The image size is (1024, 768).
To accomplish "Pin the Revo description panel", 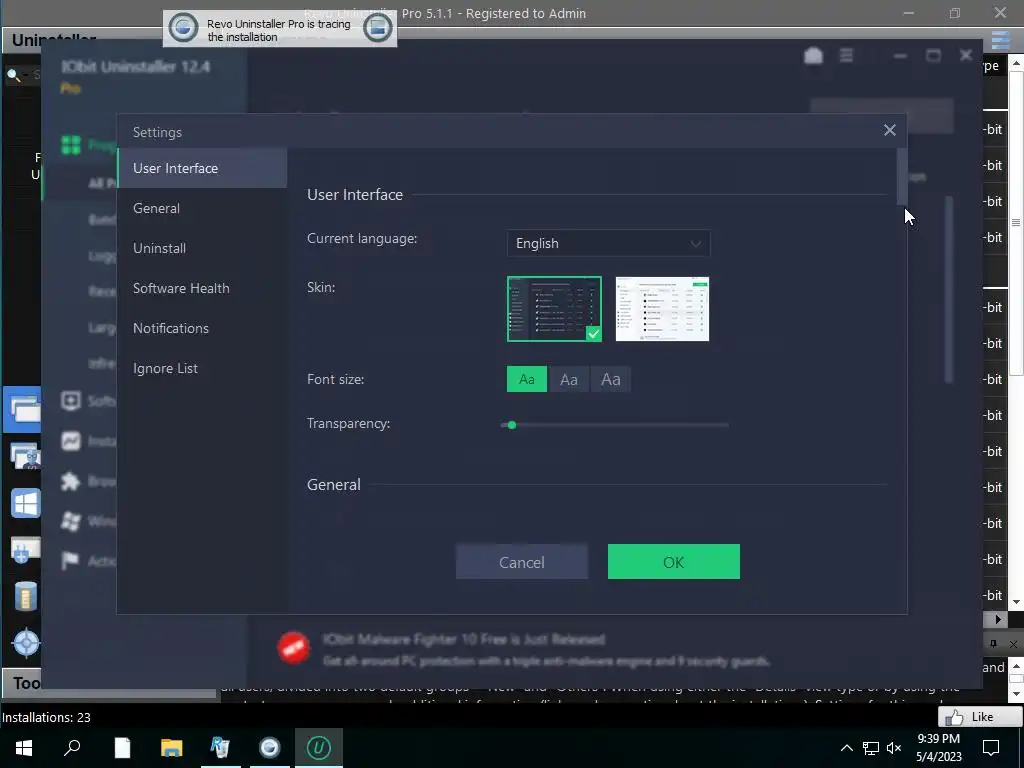I will click(x=993, y=644).
